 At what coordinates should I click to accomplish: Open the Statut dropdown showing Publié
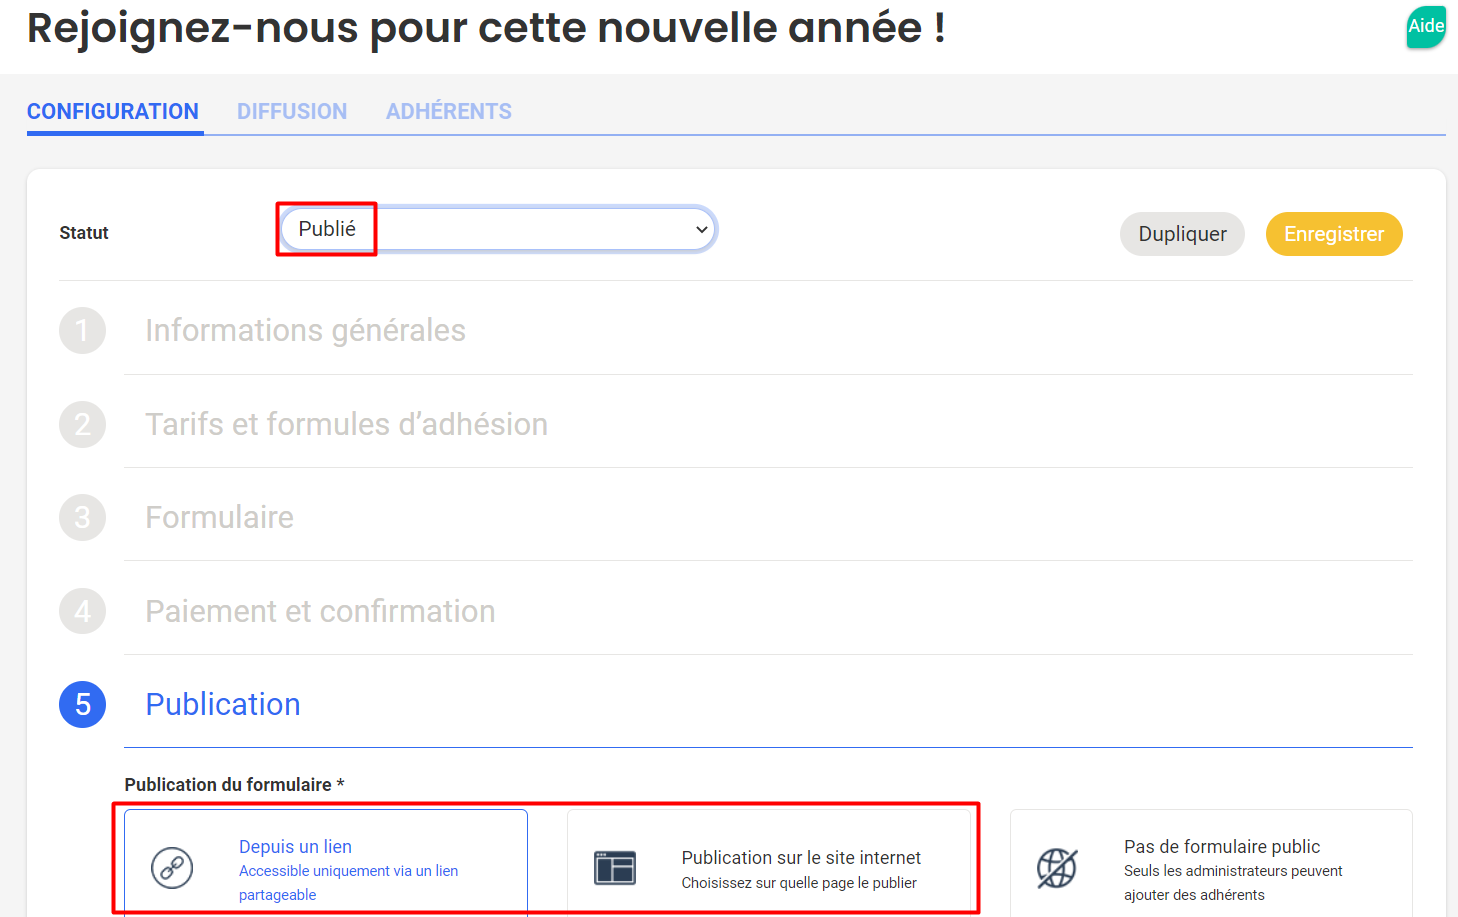(497, 229)
